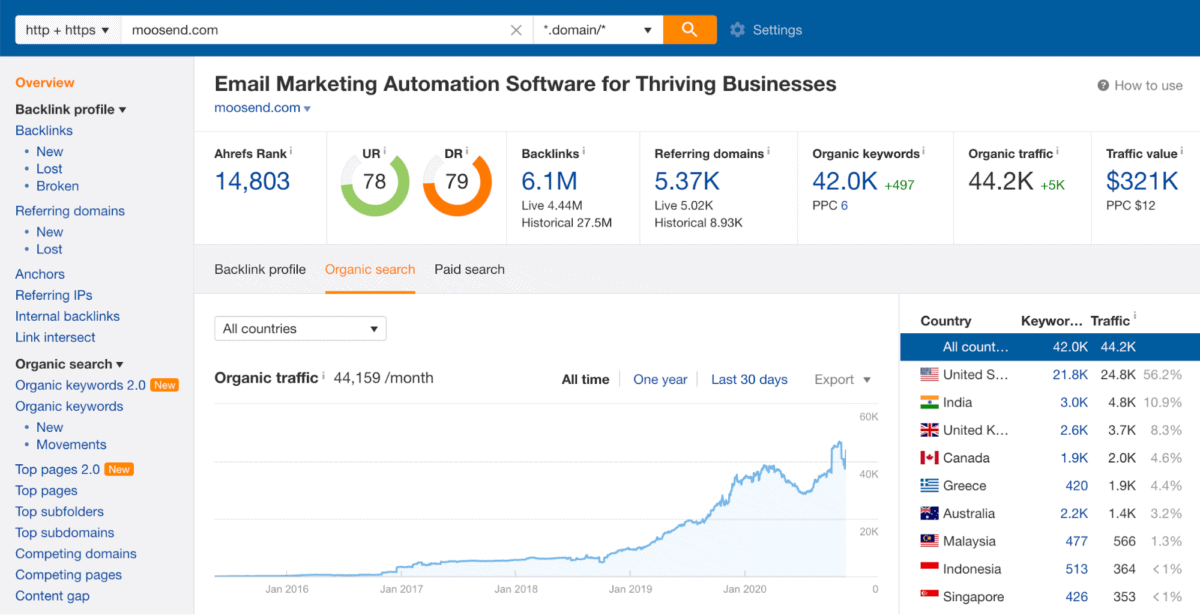Select the One year chart range
Viewport: 1200px width, 615px height.
tap(660, 379)
